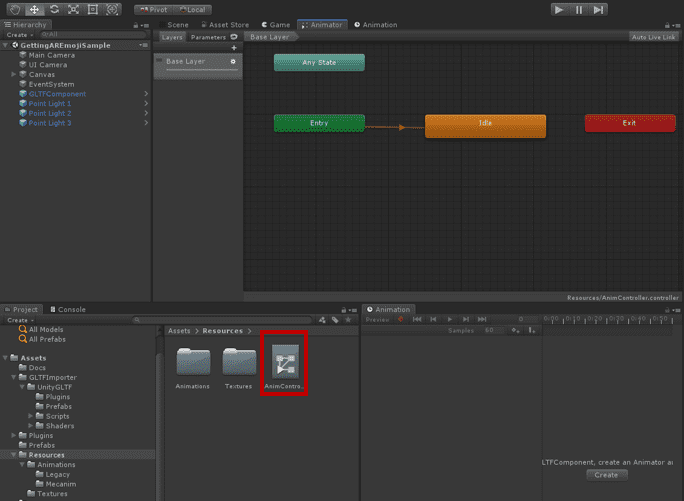The width and height of the screenshot is (684, 501).
Task: Click the Step frame button
Action: (598, 9)
